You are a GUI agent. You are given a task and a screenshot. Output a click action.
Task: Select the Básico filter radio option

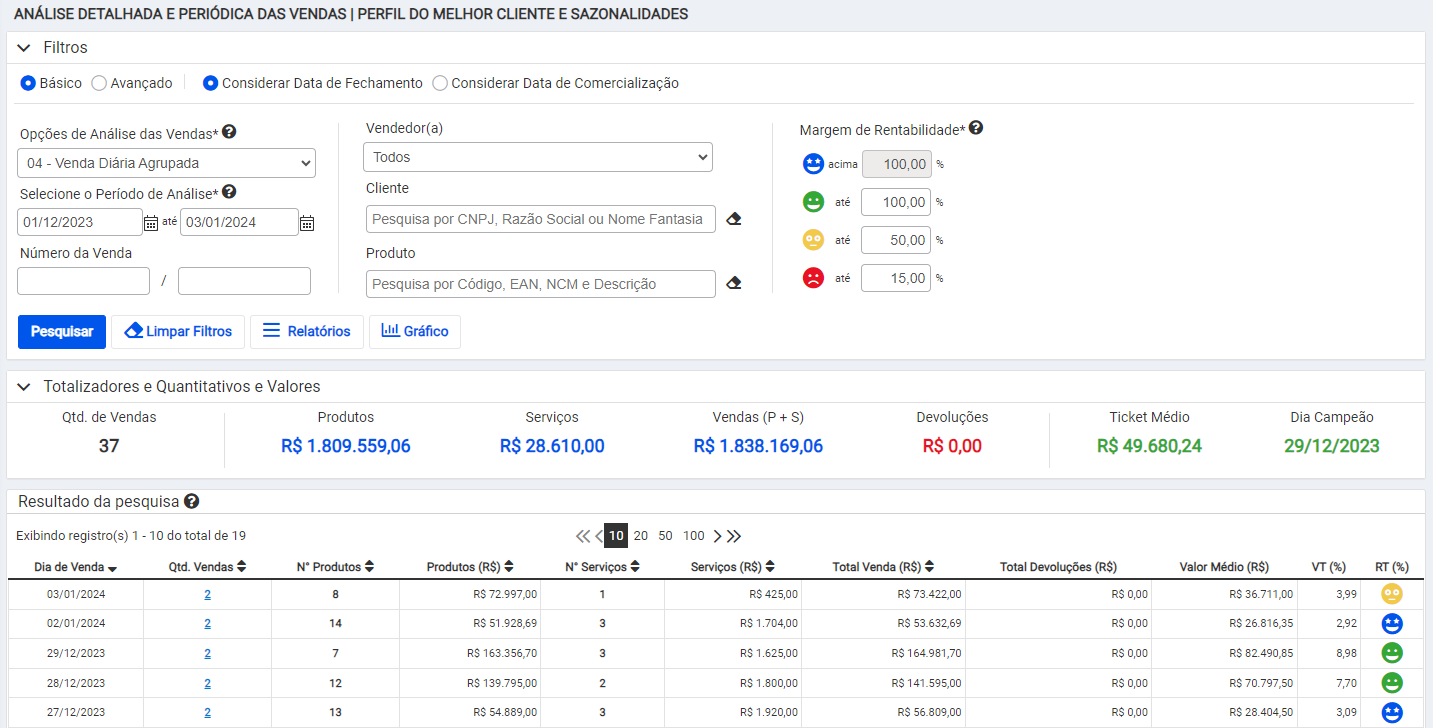pyautogui.click(x=28, y=83)
